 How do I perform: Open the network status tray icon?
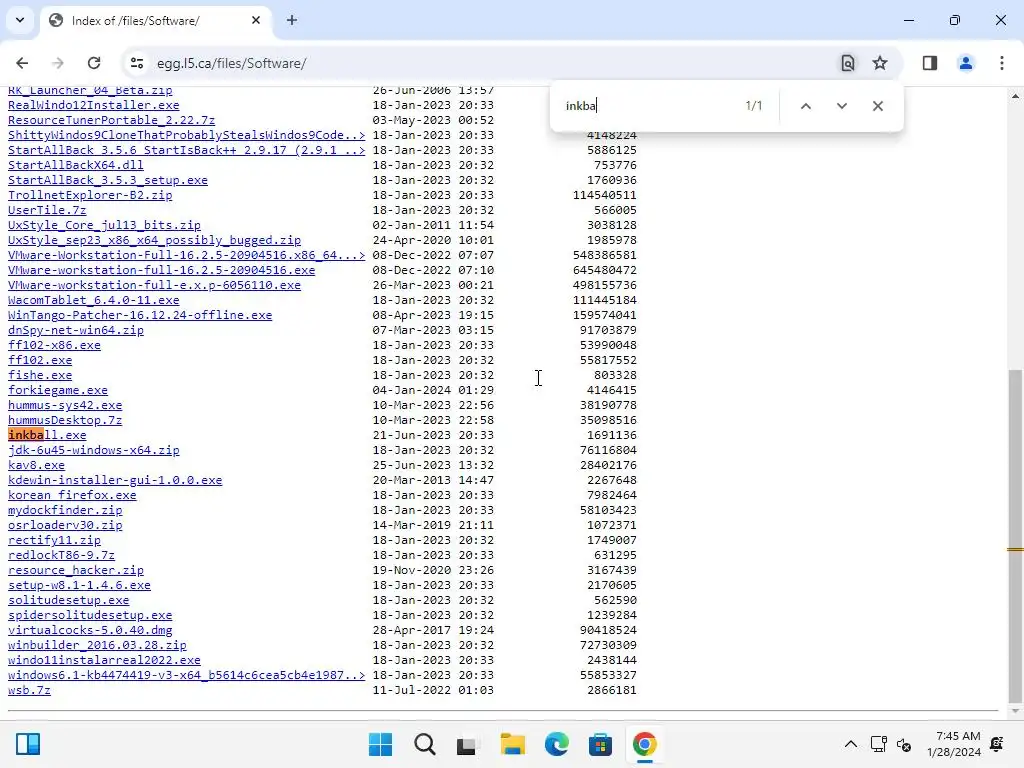coord(879,744)
